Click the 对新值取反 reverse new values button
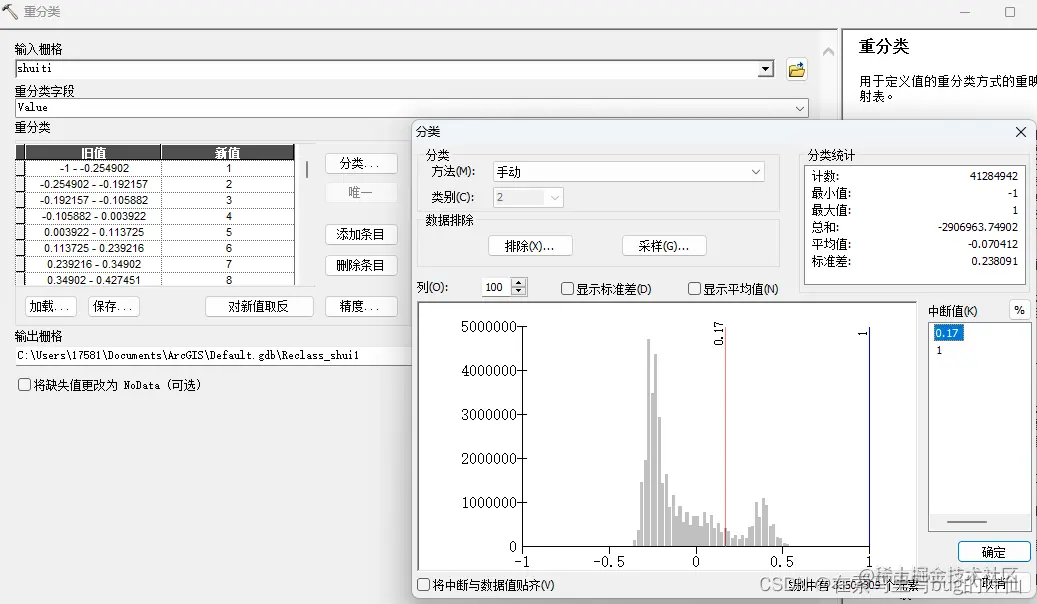The image size is (1037, 604). pos(259,306)
